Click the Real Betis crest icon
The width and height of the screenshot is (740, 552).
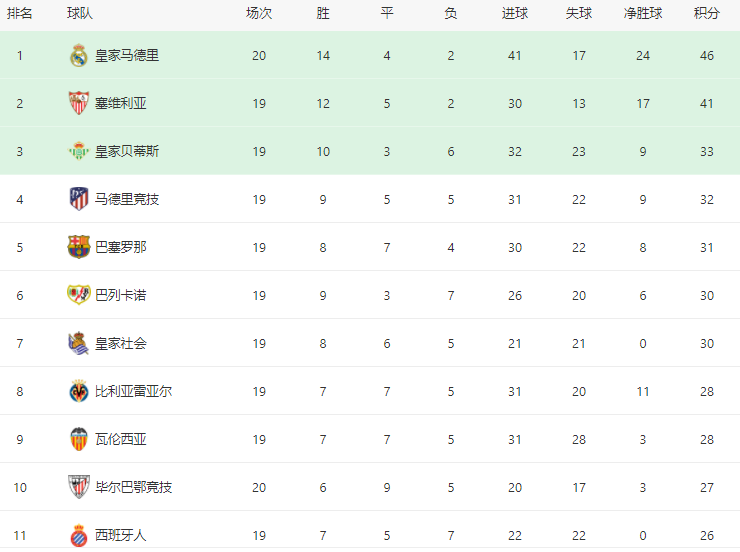(x=79, y=151)
